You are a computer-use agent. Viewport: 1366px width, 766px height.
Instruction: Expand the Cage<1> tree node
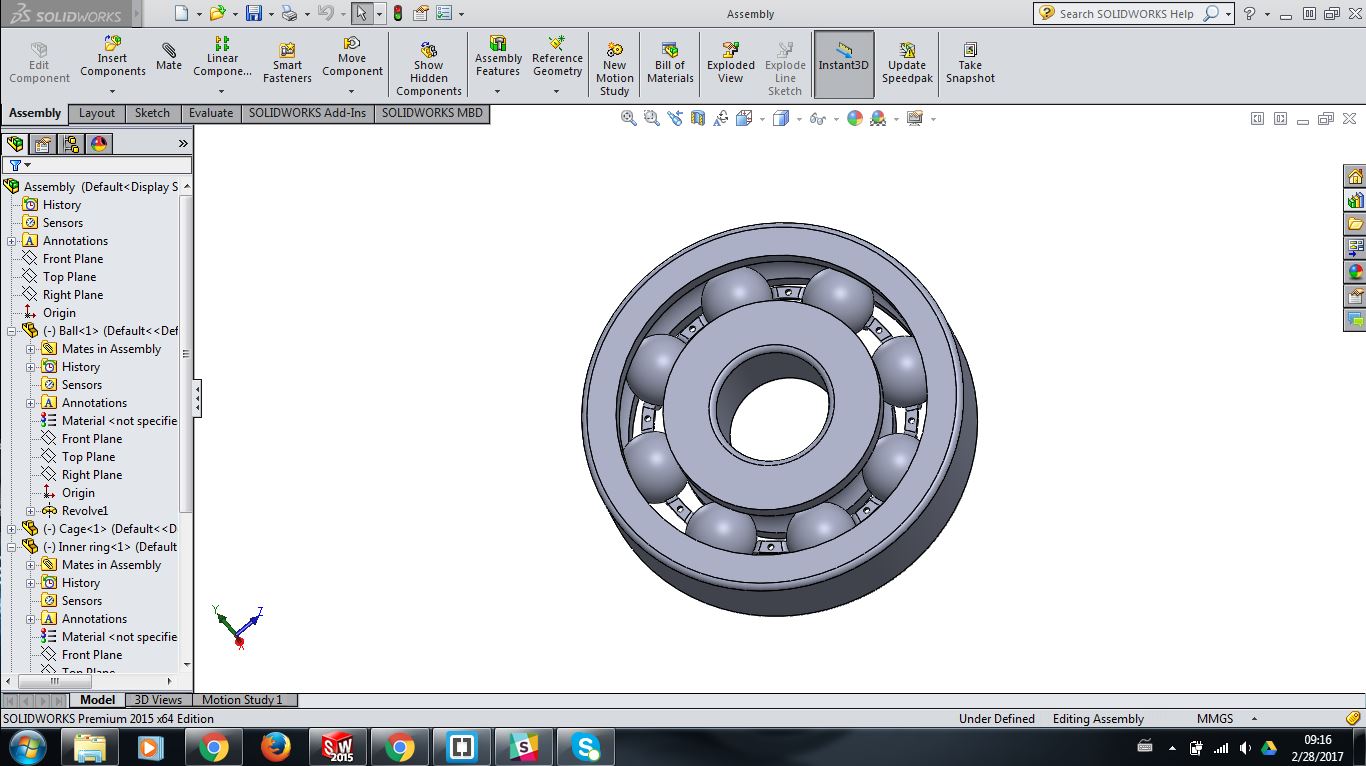tap(12, 529)
